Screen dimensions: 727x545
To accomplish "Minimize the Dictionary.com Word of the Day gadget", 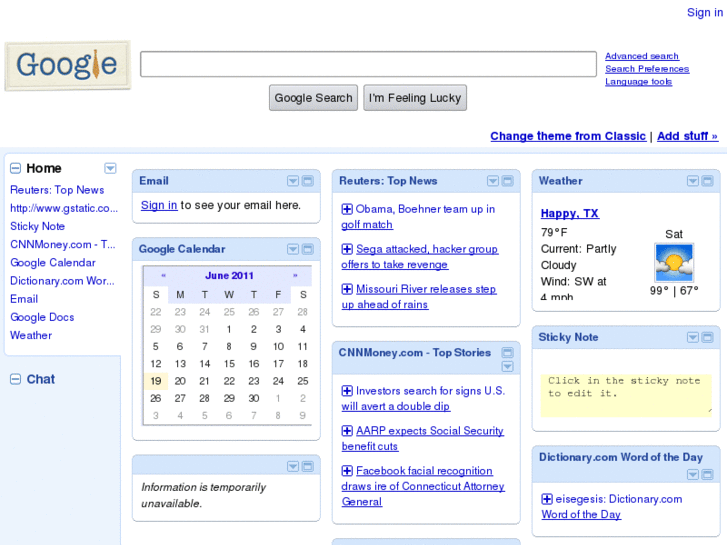I will pos(708,474).
